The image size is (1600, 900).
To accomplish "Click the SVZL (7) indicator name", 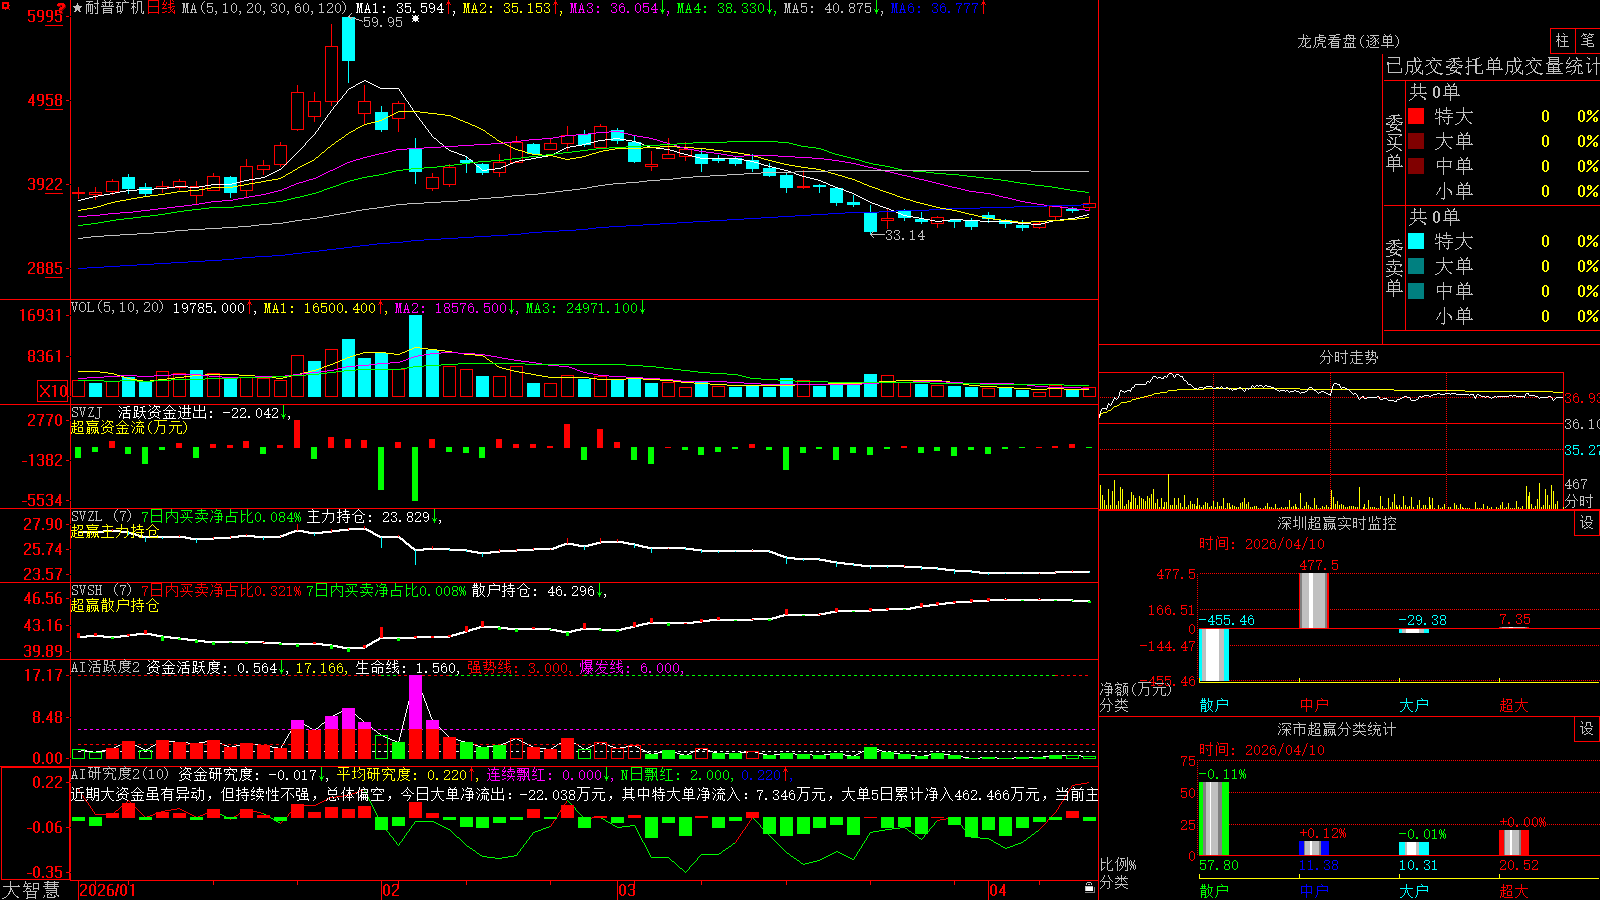I will point(102,516).
